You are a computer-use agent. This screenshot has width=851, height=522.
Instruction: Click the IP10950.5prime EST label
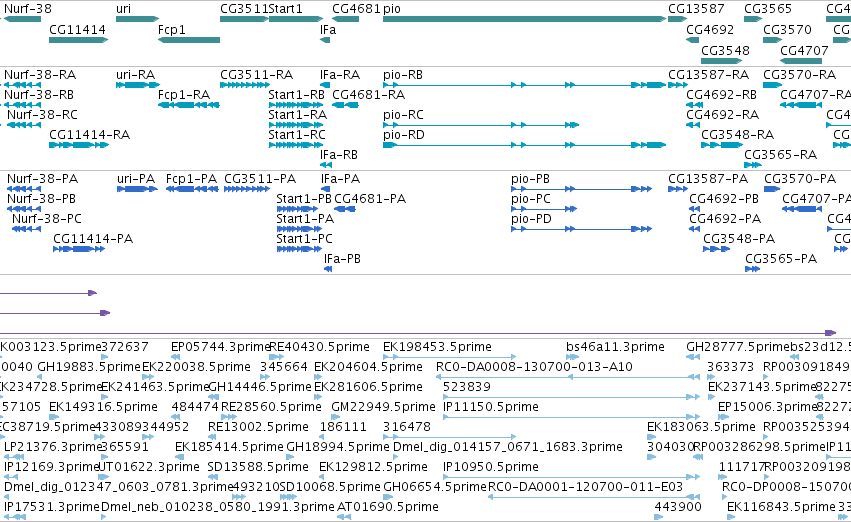click(x=491, y=467)
